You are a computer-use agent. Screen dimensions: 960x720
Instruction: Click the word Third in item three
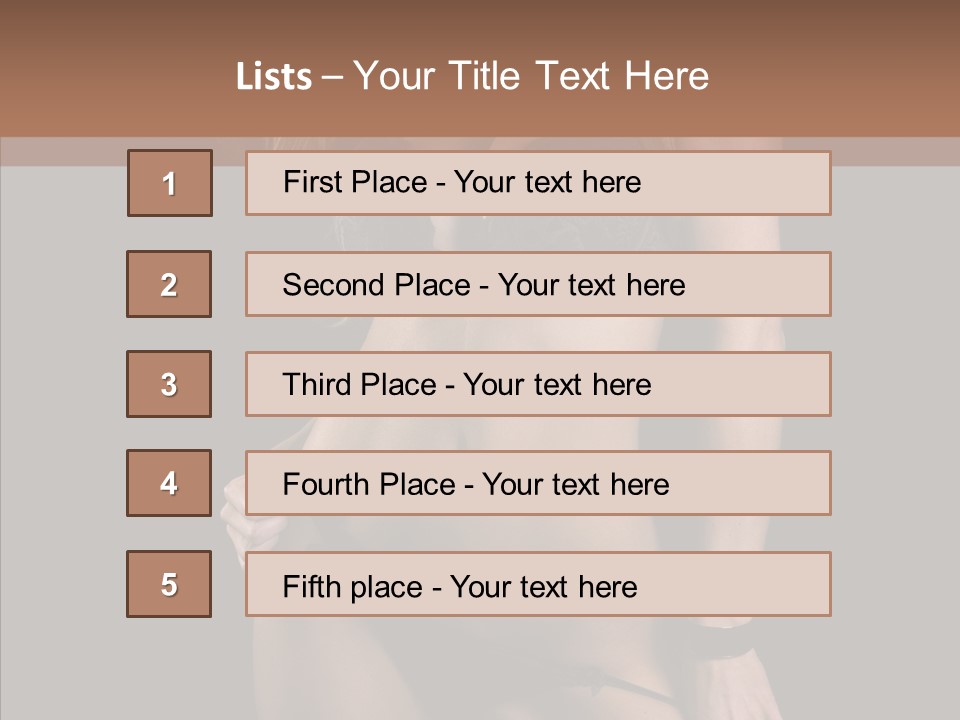click(318, 385)
